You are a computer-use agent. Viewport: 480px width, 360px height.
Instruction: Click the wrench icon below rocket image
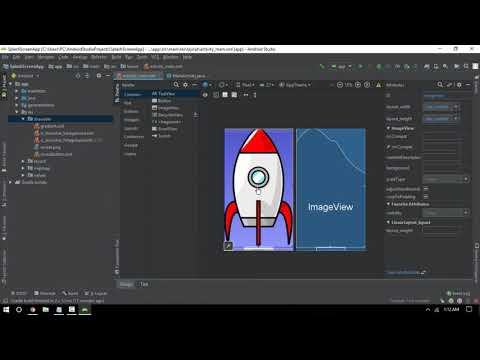[228, 246]
